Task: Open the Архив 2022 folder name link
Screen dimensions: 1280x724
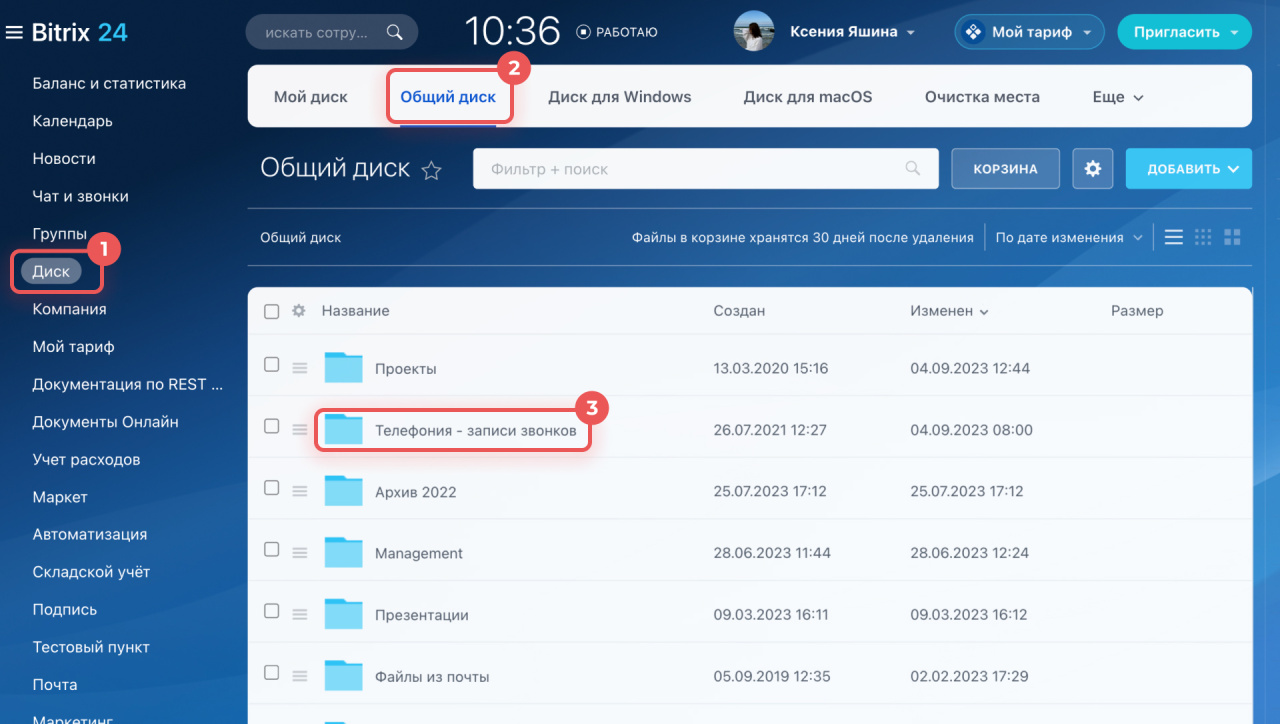Action: pyautogui.click(x=415, y=492)
